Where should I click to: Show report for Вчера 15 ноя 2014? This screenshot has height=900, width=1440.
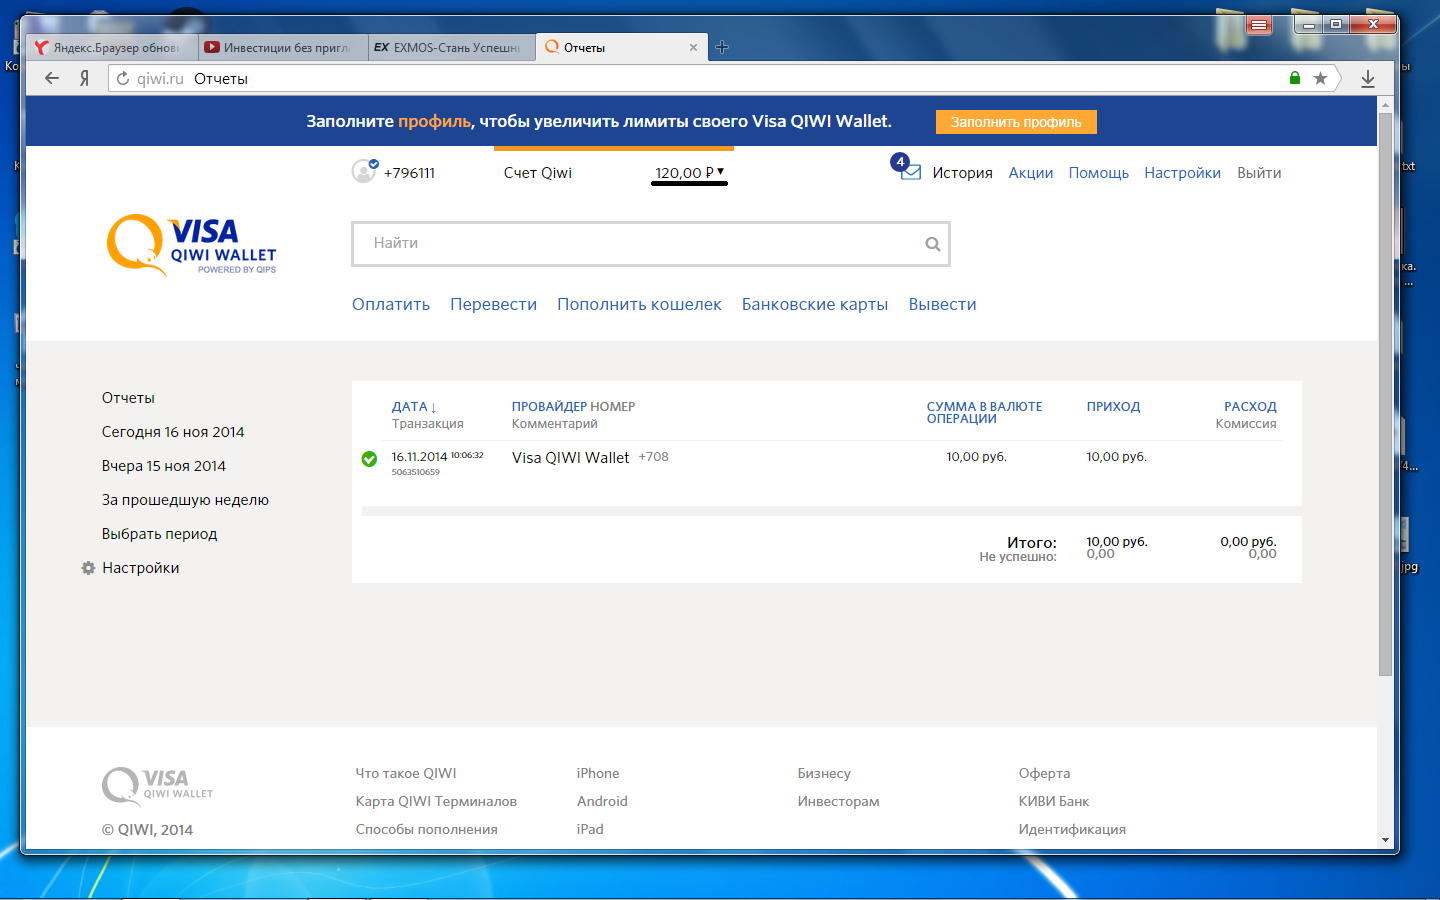click(x=164, y=466)
